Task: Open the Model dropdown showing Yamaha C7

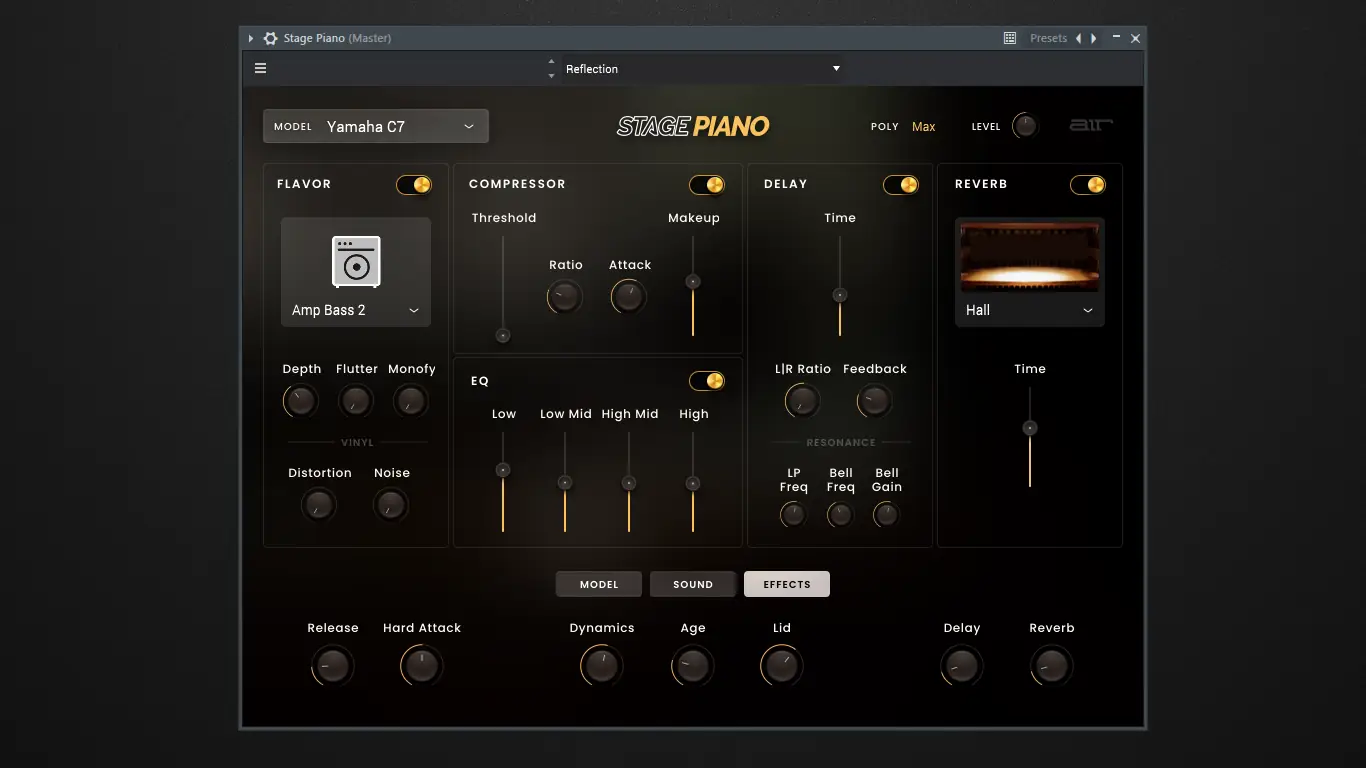Action: click(376, 126)
